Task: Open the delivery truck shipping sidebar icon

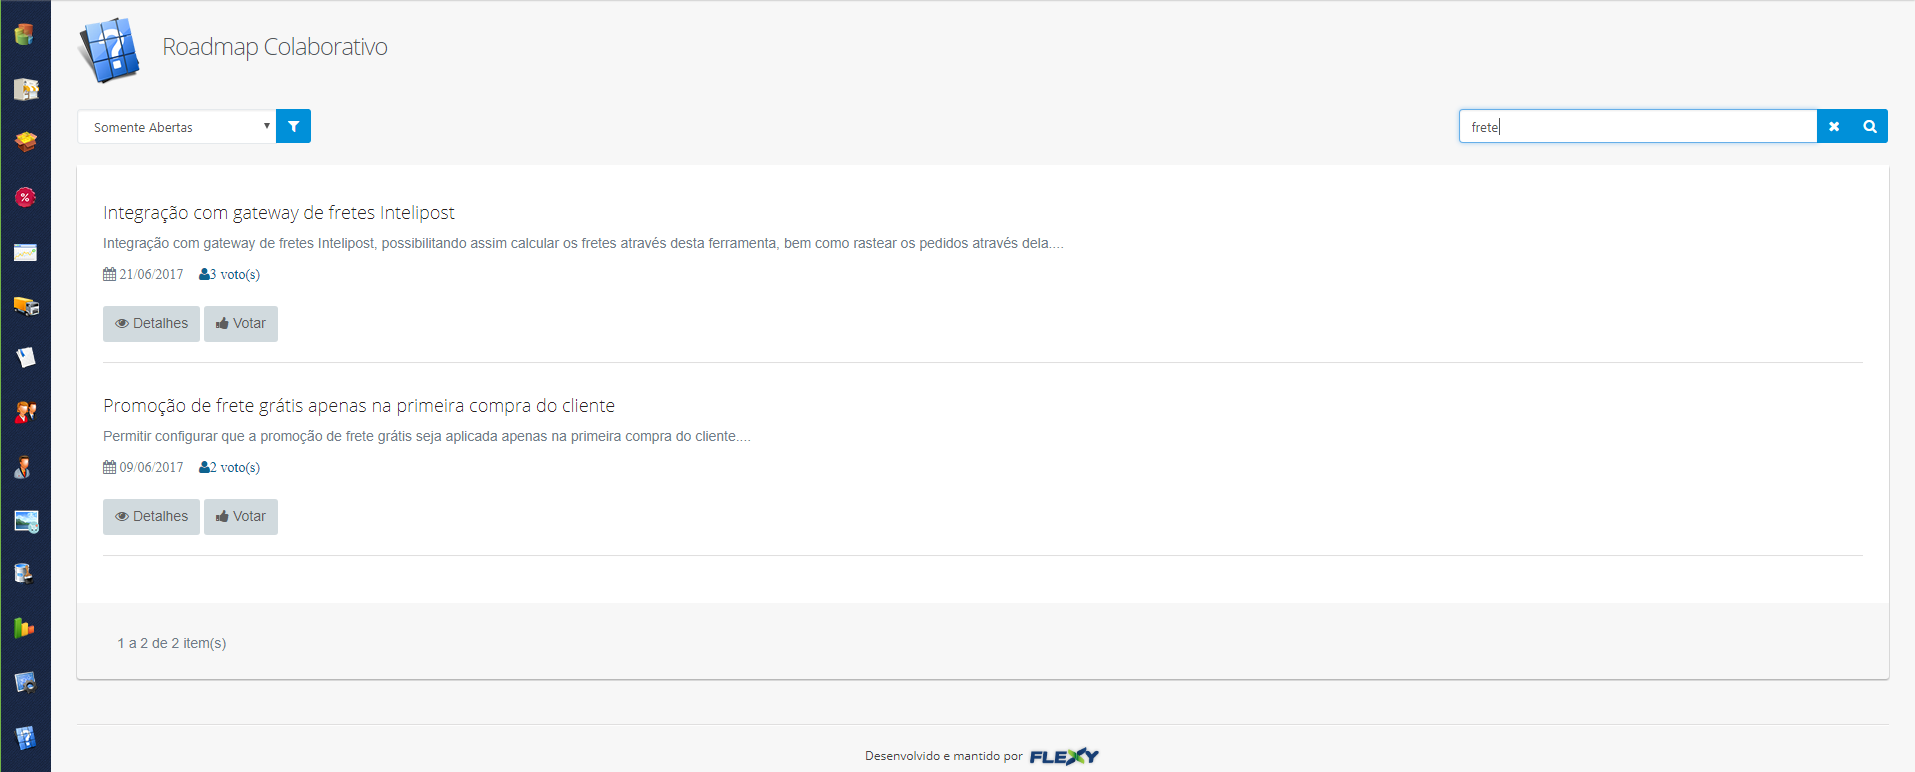Action: (26, 306)
